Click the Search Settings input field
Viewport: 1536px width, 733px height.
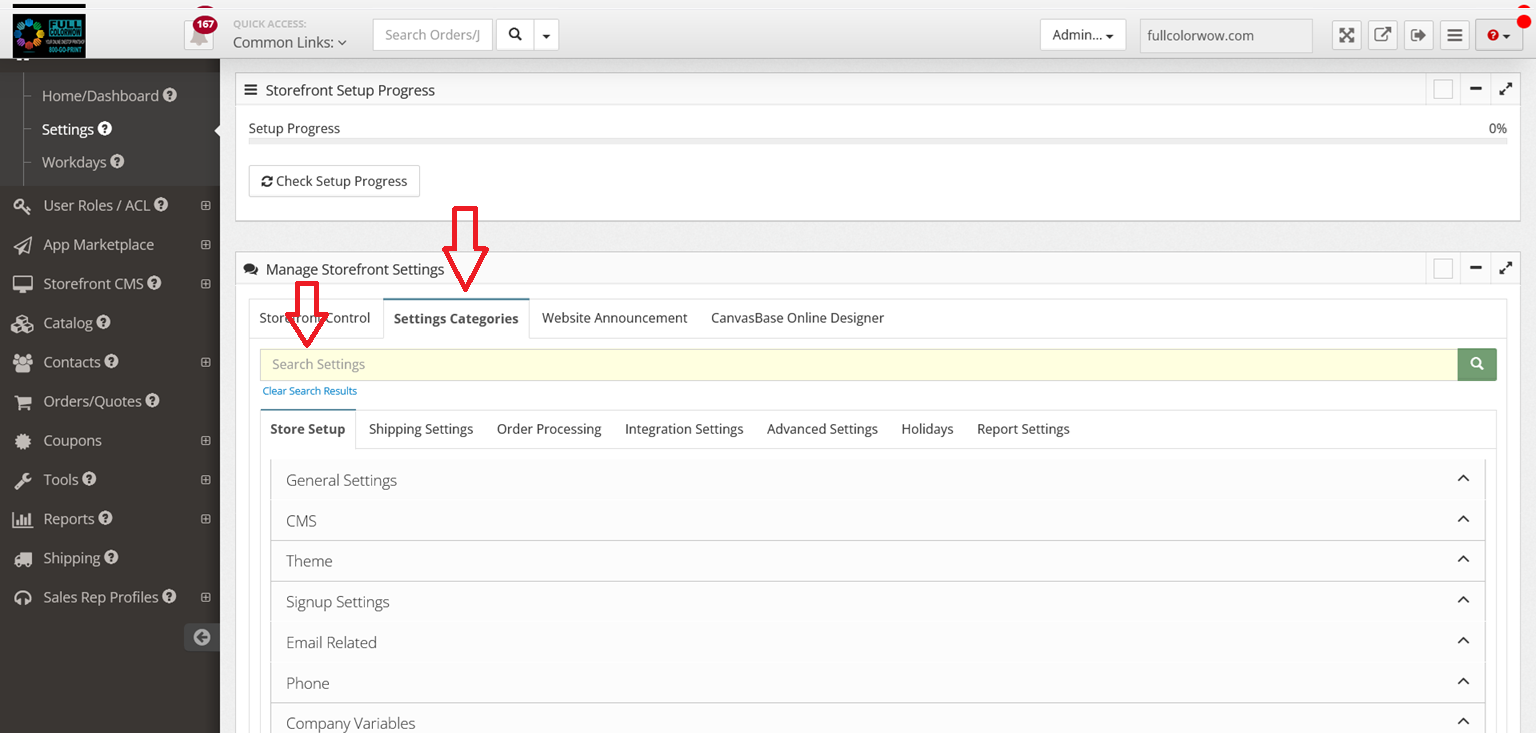pyautogui.click(x=858, y=364)
